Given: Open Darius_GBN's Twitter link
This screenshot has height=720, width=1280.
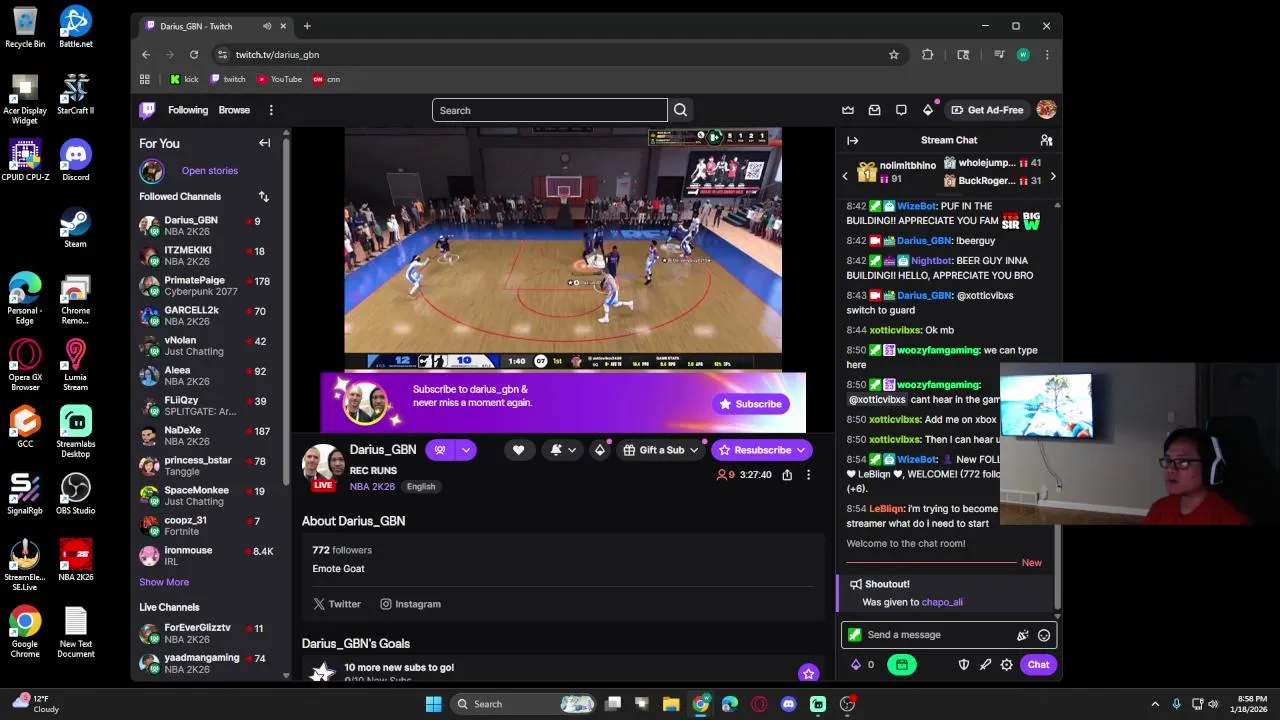Looking at the screenshot, I should [x=337, y=604].
